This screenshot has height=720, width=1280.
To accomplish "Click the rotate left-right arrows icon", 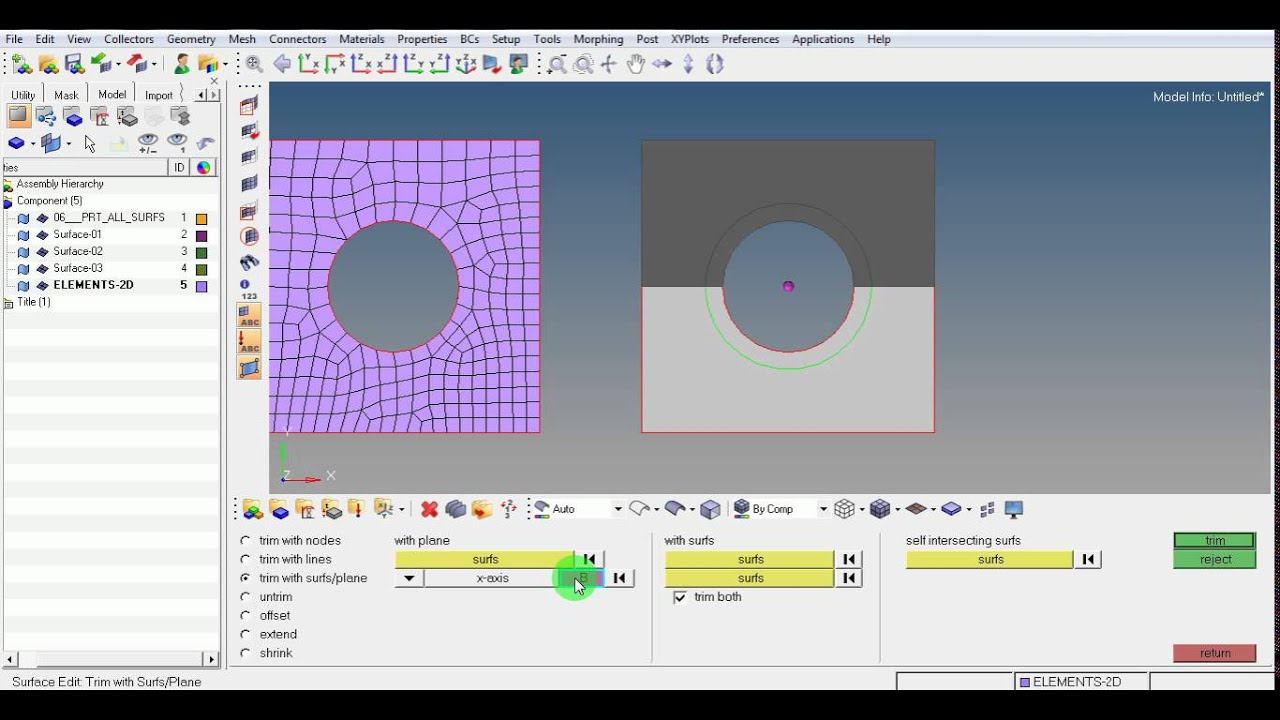I will 662,64.
